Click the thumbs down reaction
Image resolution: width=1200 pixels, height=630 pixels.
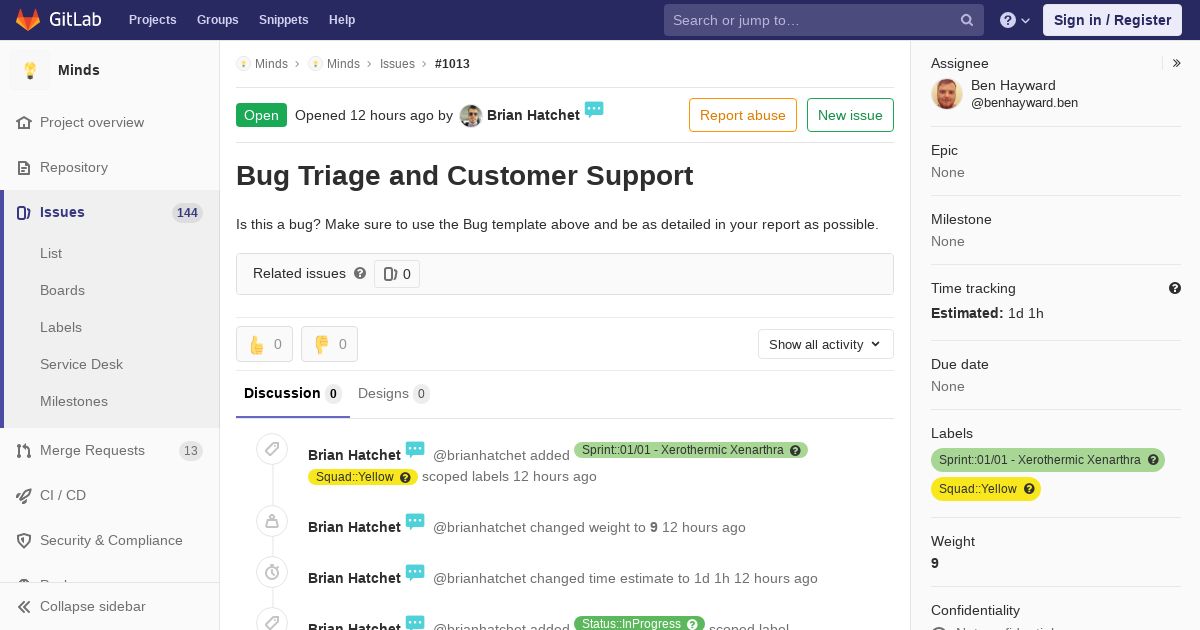pos(329,344)
